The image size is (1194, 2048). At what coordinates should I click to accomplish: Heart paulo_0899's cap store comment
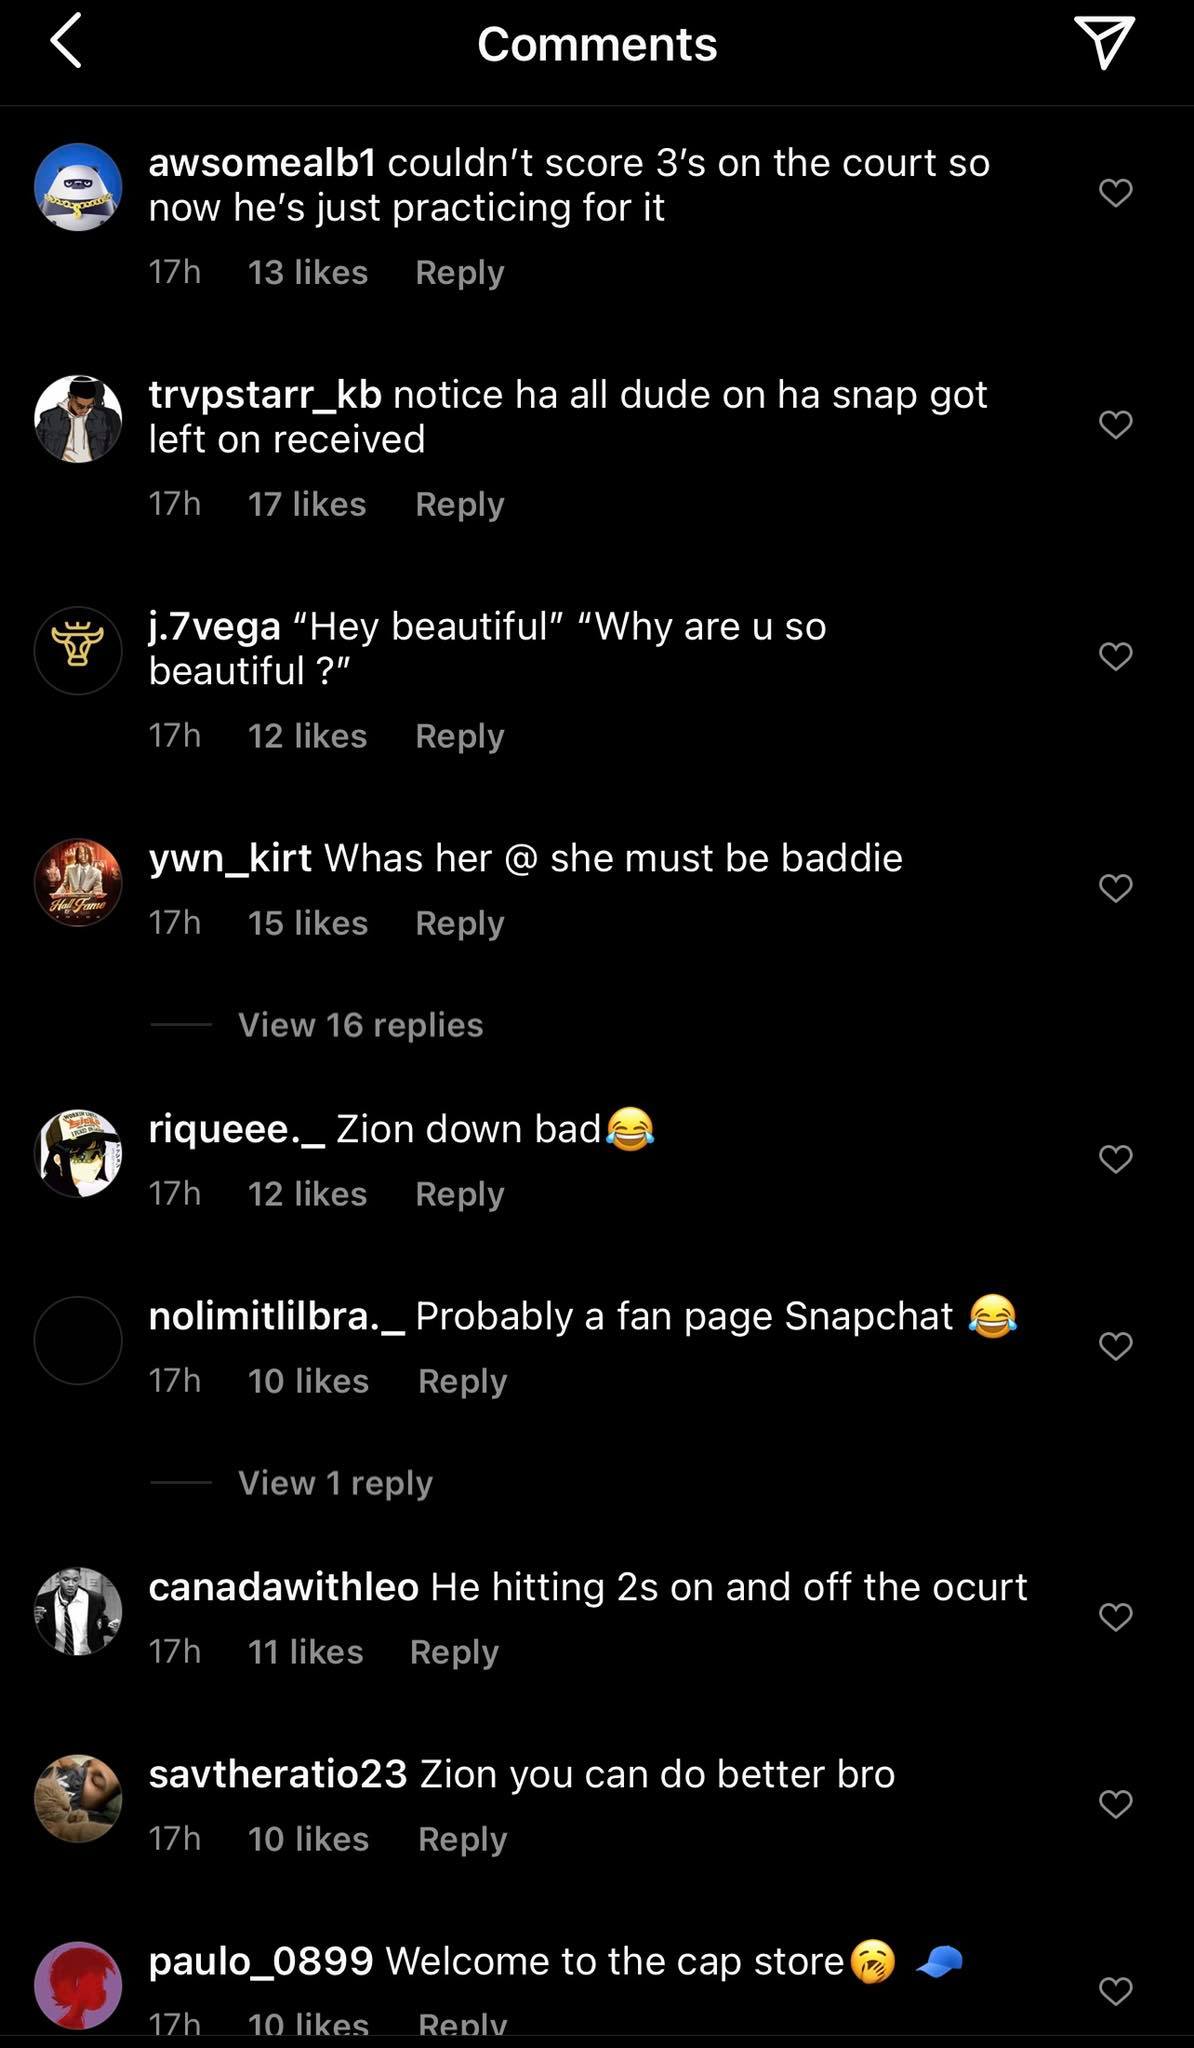1115,1990
